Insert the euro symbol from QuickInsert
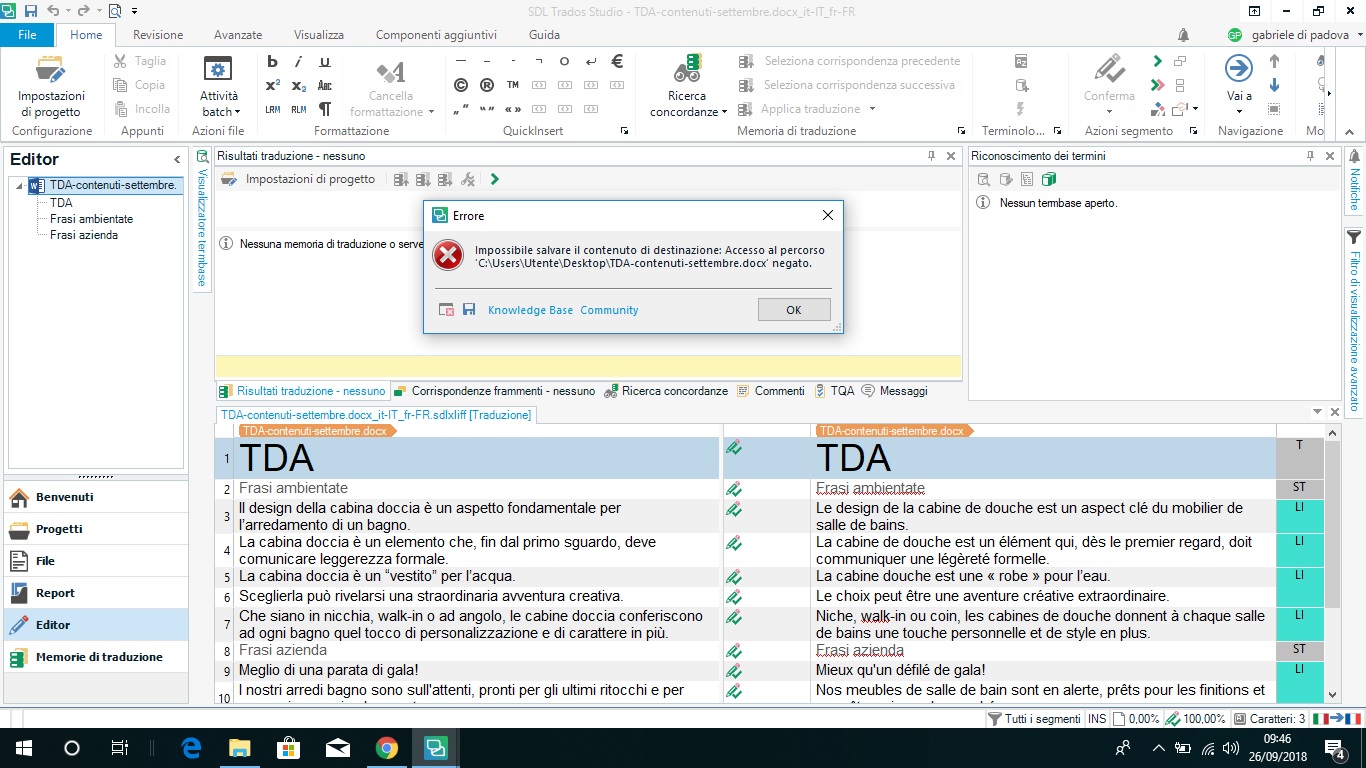 [x=617, y=61]
